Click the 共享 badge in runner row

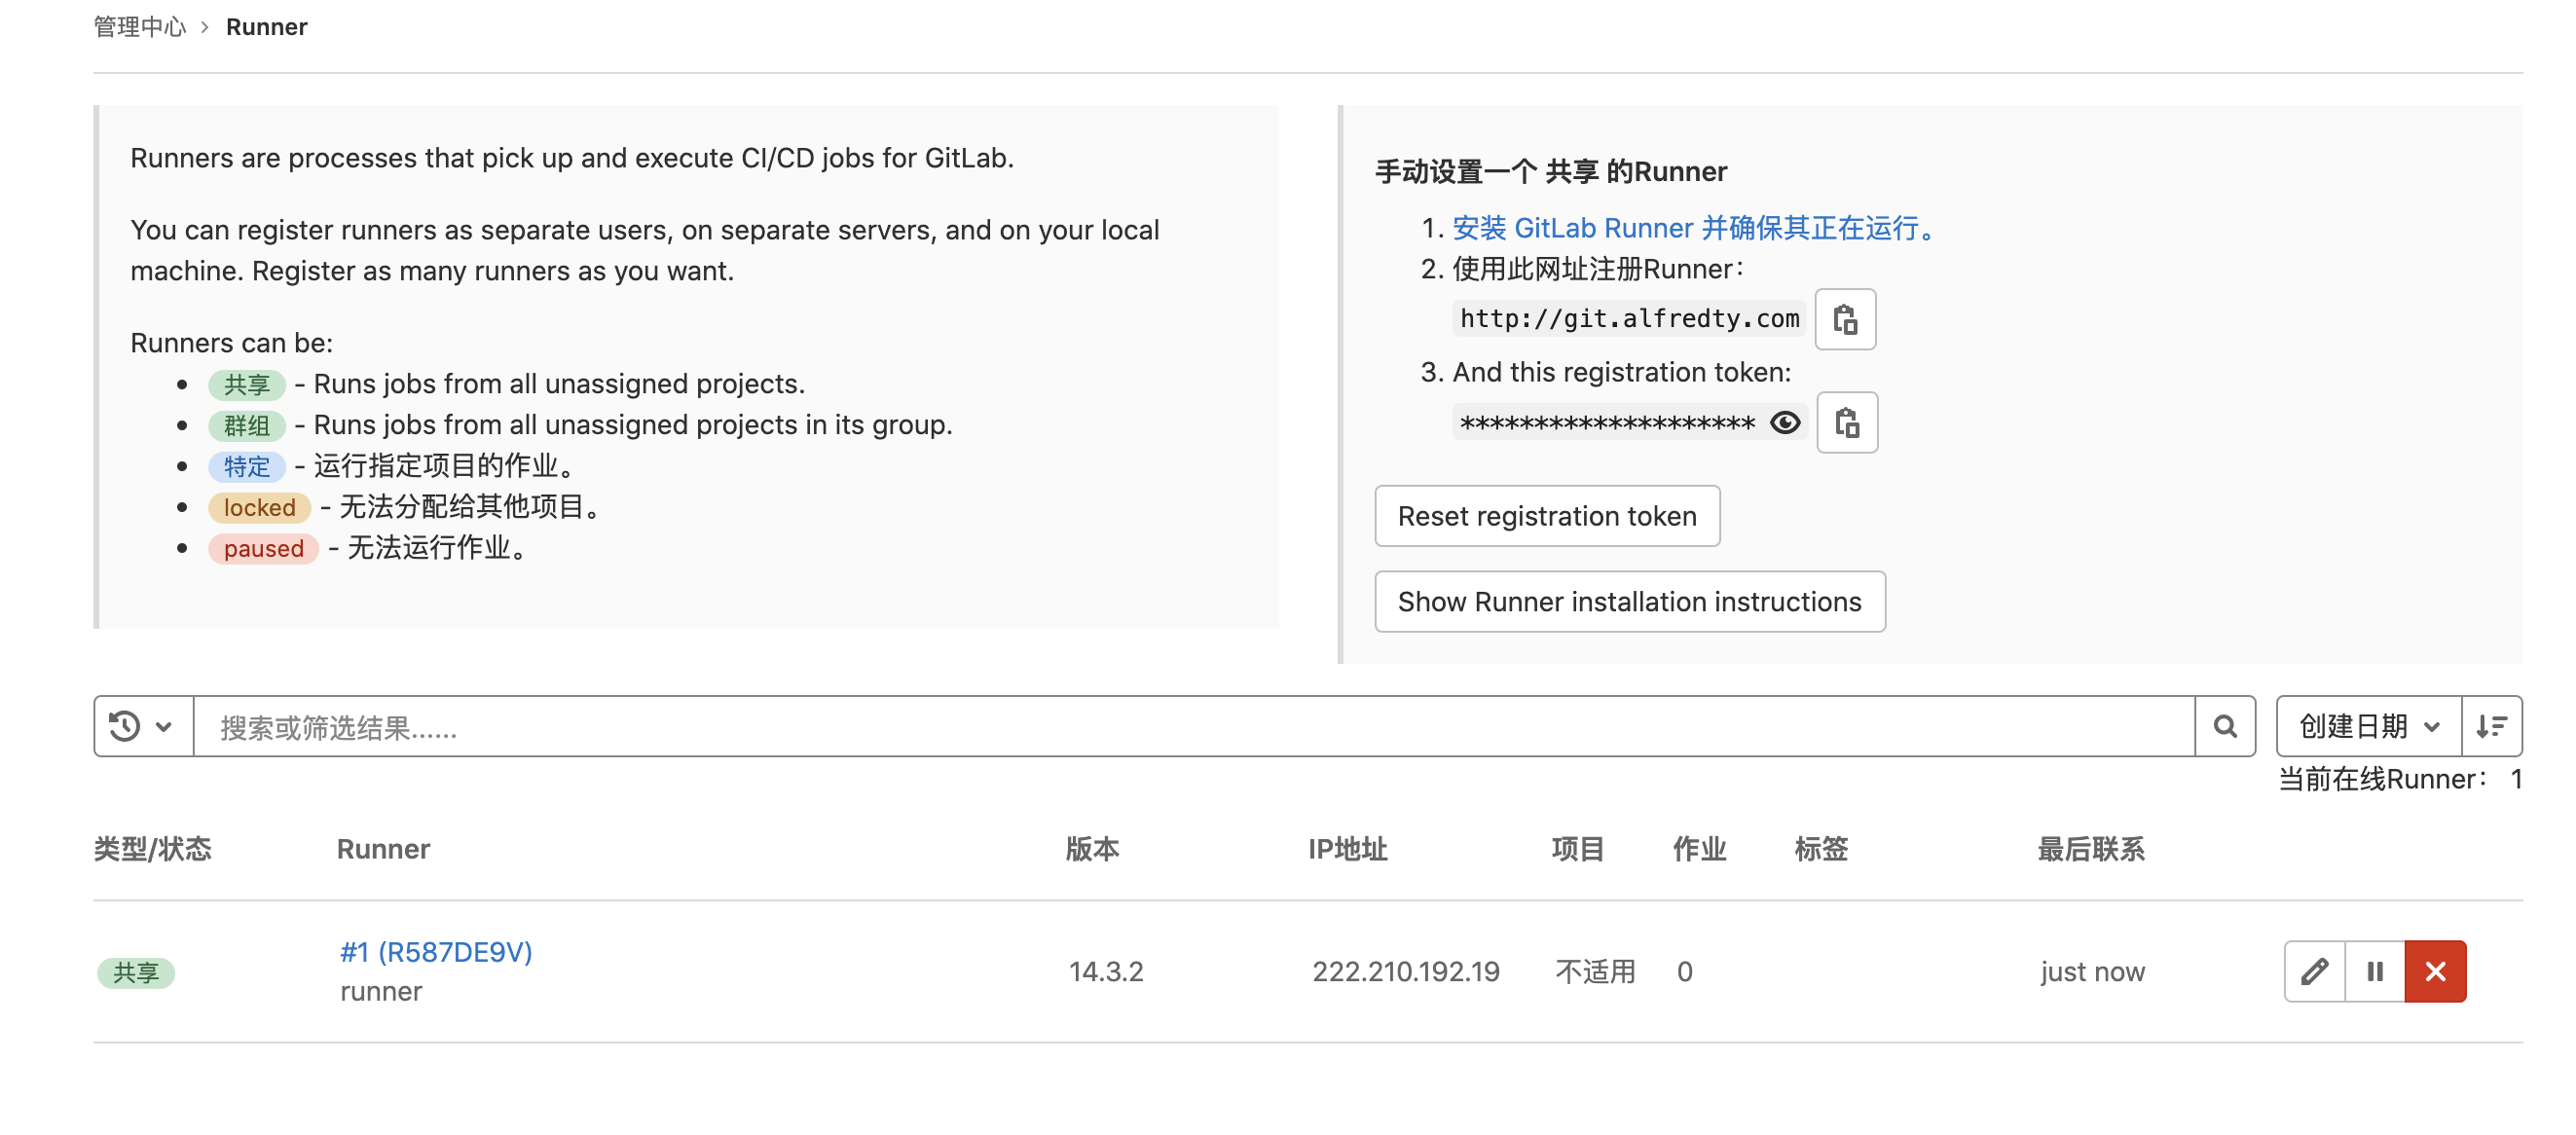coord(136,972)
